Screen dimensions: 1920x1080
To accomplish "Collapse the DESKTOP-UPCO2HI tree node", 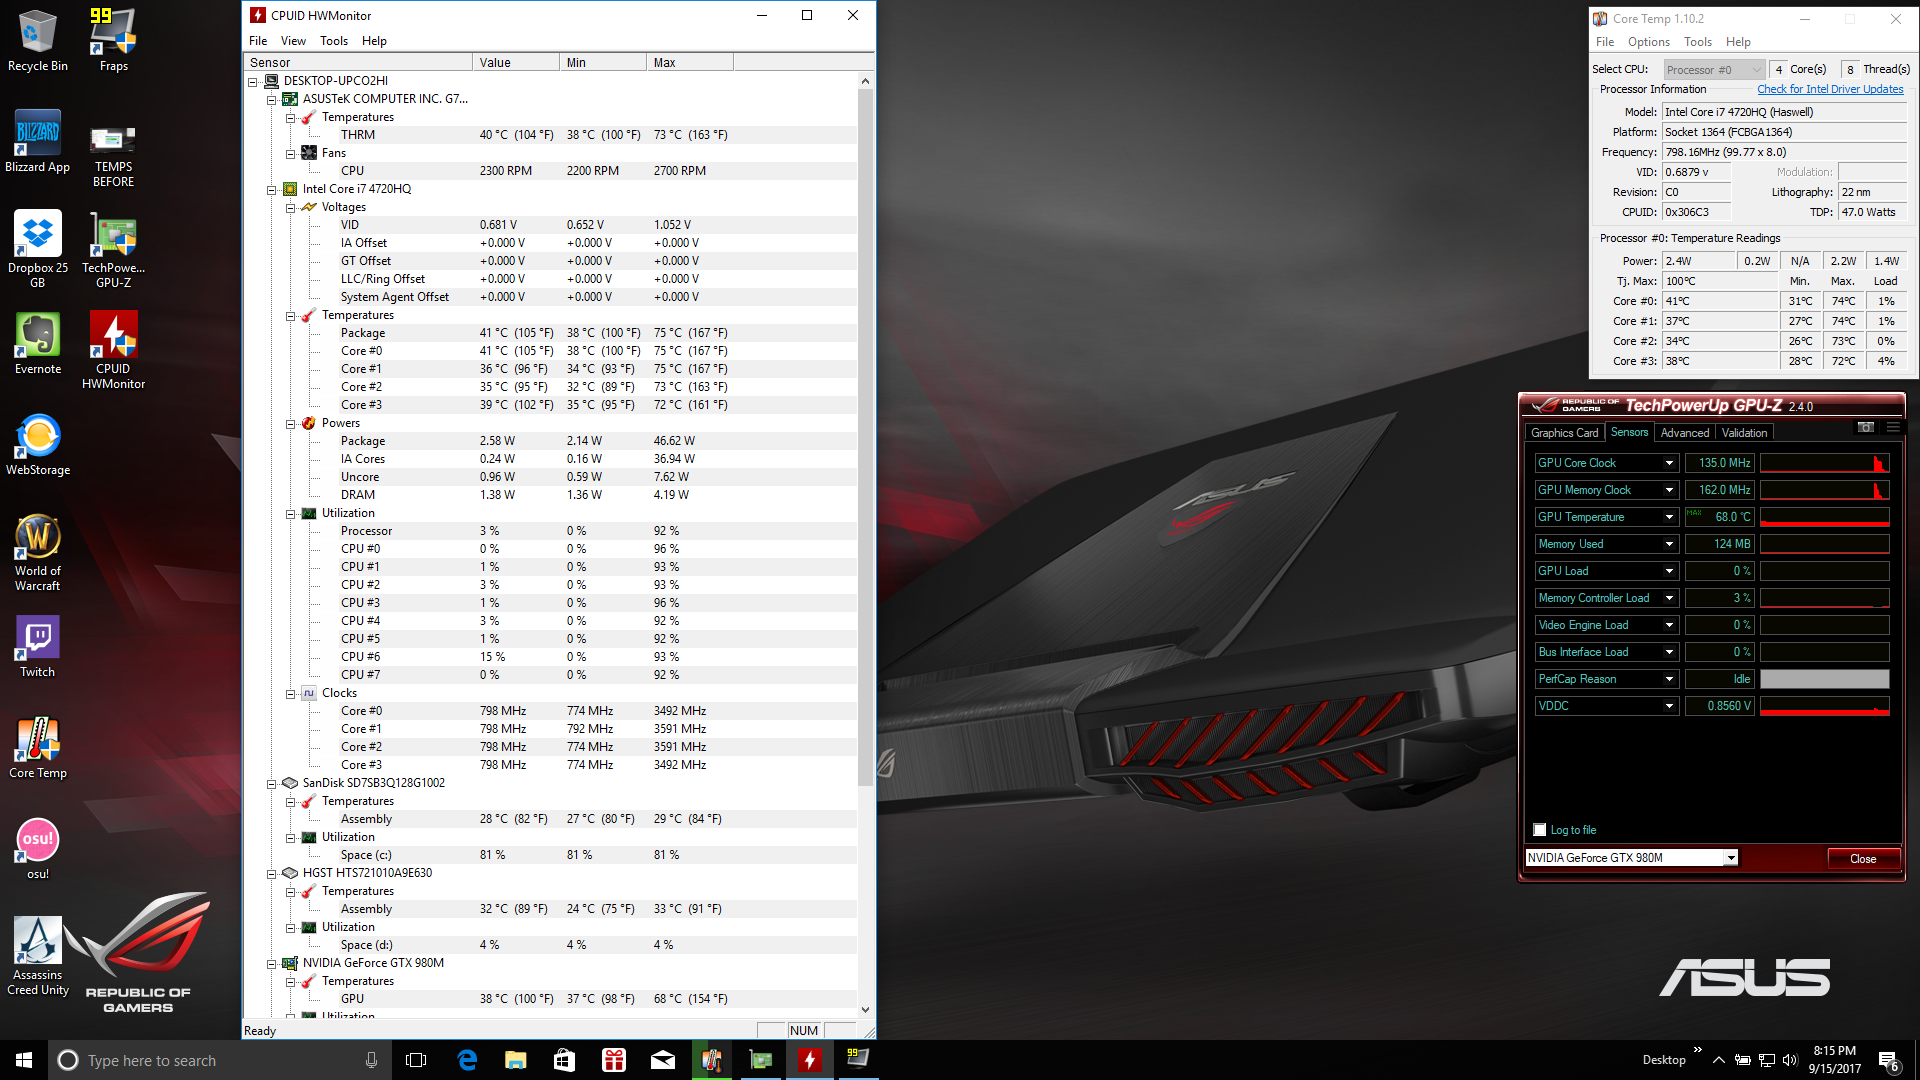I will coord(253,81).
